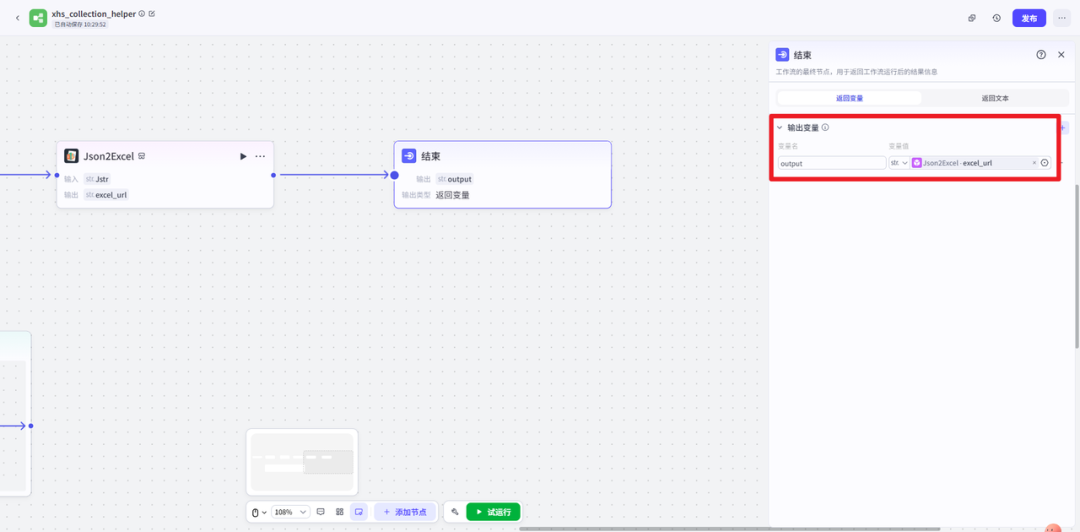1080x532 pixels.
Task: Open the Json2Excel node more options menu
Action: pos(260,156)
